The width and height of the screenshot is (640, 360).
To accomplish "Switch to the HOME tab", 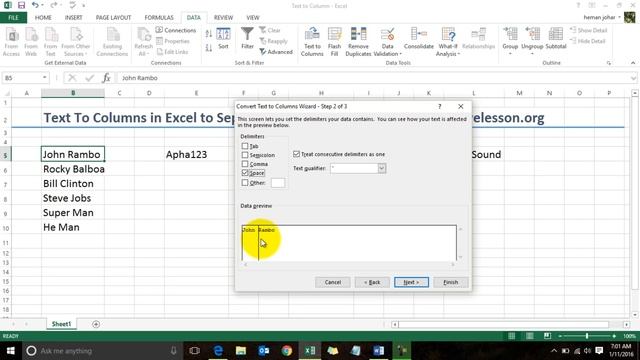I will 43,18.
